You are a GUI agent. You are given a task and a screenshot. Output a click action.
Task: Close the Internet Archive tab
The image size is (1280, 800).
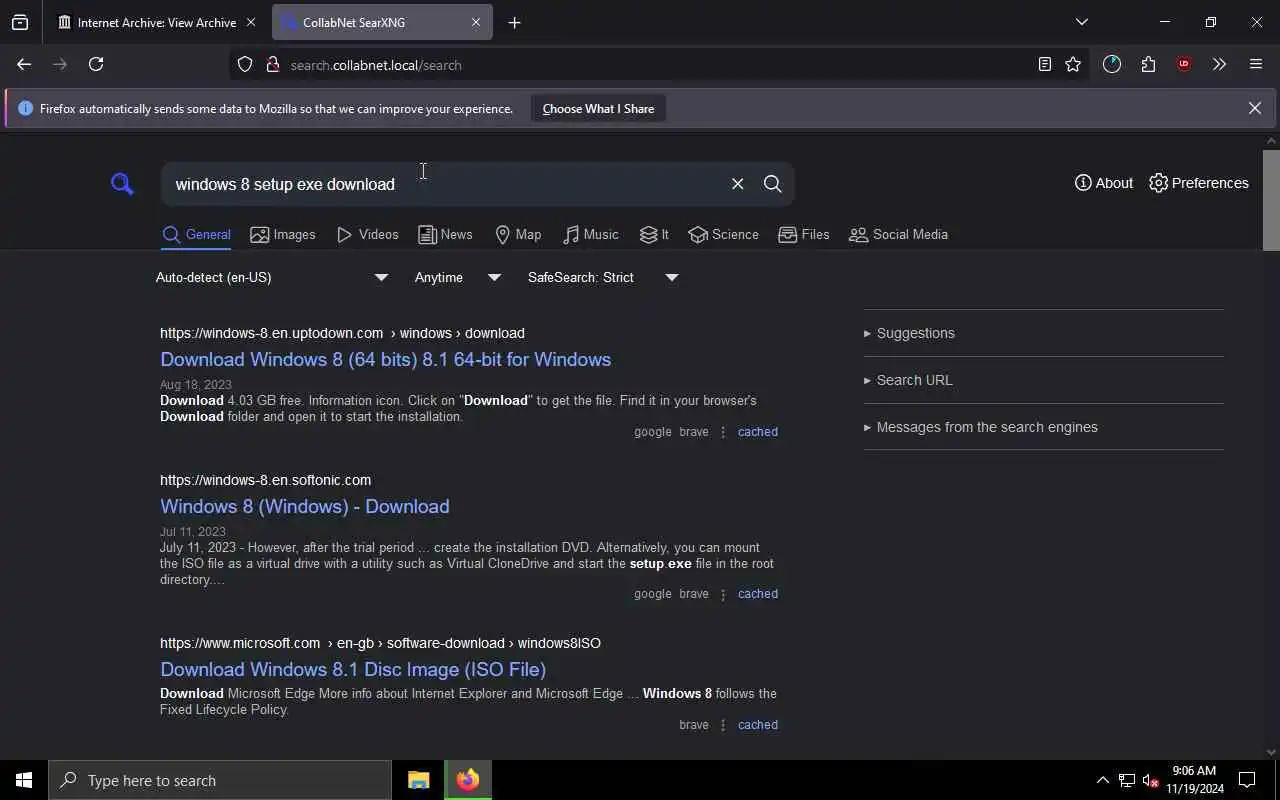coord(250,22)
